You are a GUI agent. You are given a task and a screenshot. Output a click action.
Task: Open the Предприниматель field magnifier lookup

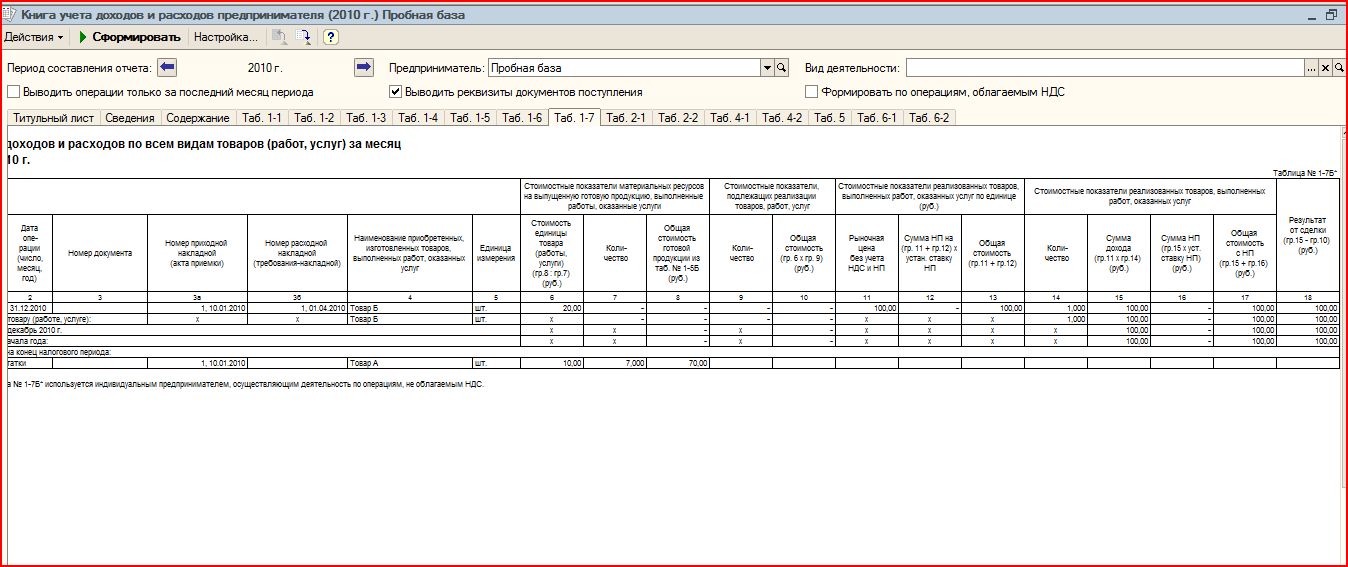782,68
